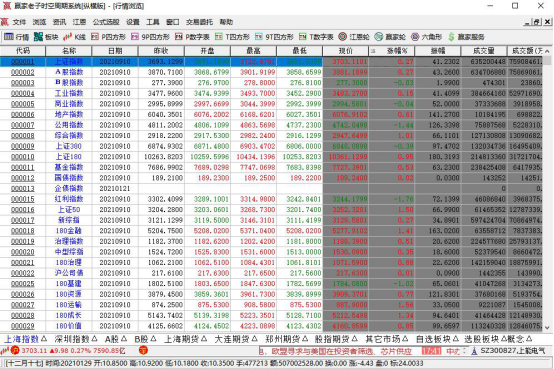This screenshot has width=554, height=369.
Task: Launch the 9P四方形 tool
Action: tap(150, 37)
